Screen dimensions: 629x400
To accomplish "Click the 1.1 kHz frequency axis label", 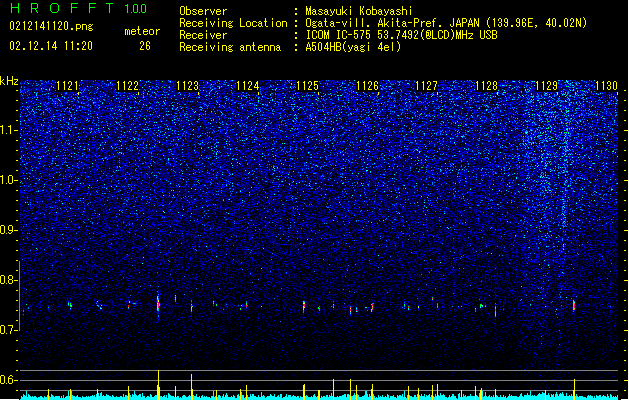I will click(8, 130).
